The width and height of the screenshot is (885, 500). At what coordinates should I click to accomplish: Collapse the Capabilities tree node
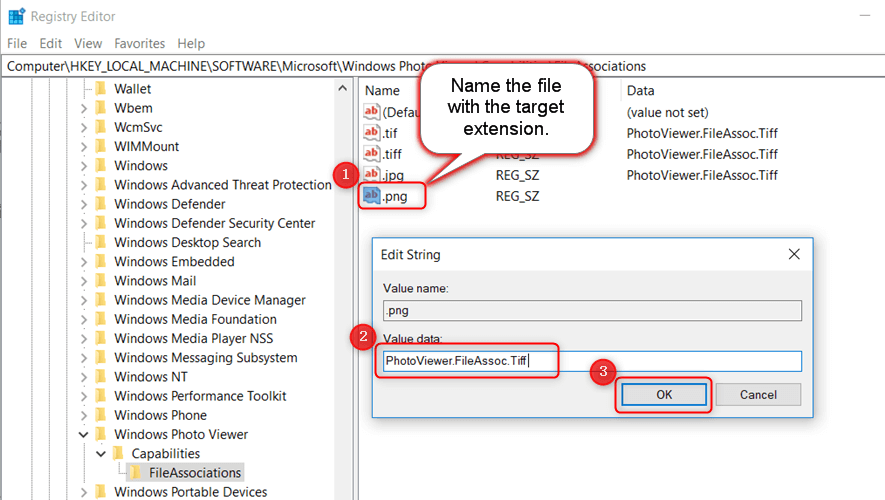coord(100,454)
